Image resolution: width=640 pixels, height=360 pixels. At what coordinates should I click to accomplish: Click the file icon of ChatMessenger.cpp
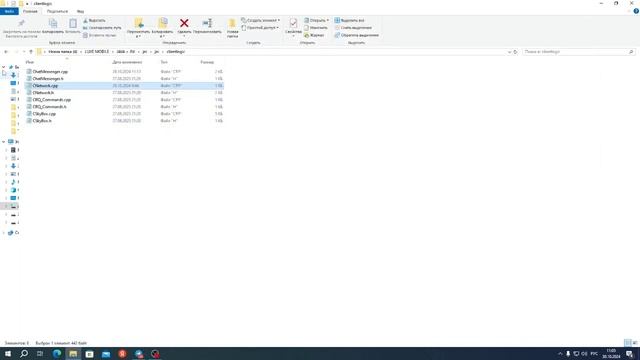29,71
